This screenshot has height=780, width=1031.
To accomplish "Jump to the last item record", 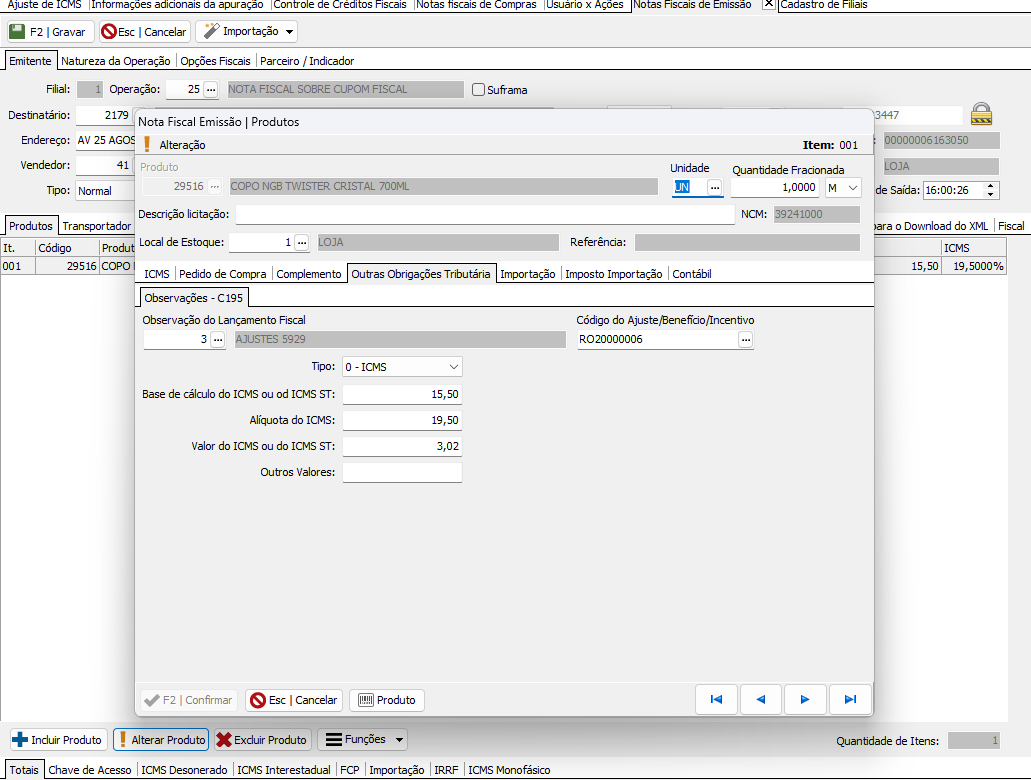I will click(x=850, y=700).
